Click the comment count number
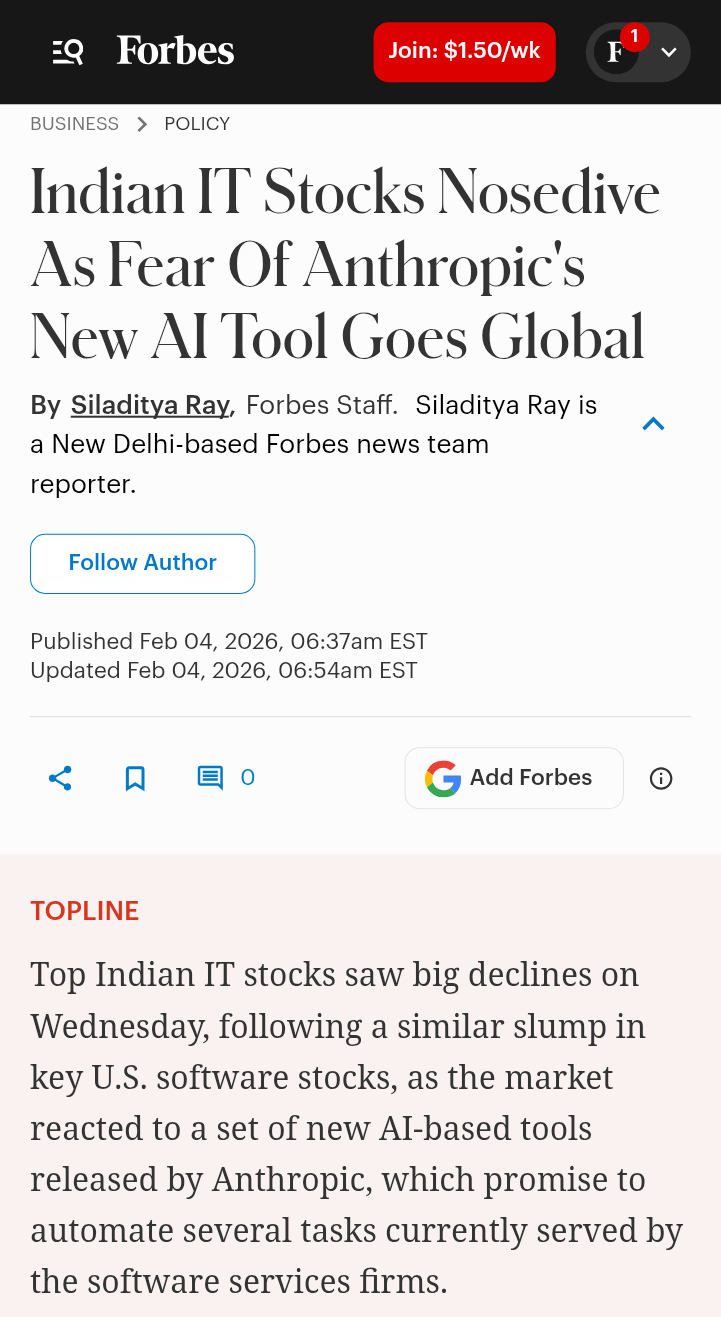 tap(248, 778)
